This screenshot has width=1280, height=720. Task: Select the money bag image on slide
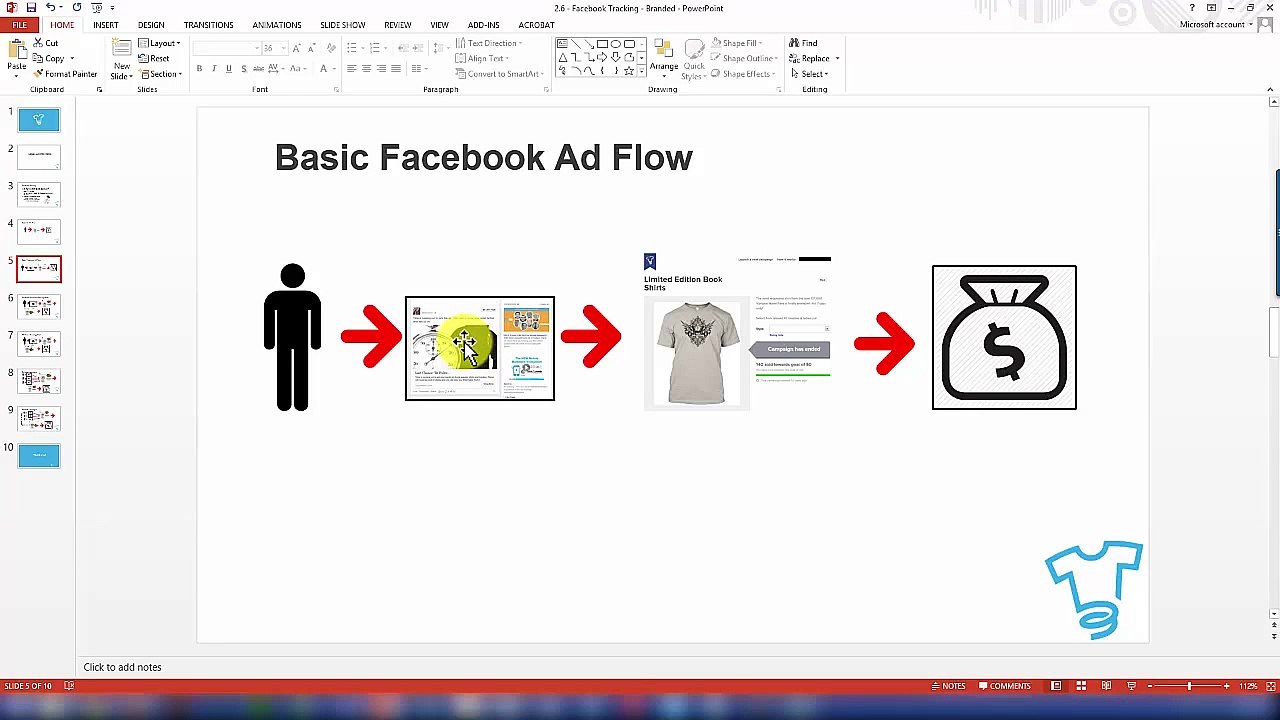[x=1004, y=337]
